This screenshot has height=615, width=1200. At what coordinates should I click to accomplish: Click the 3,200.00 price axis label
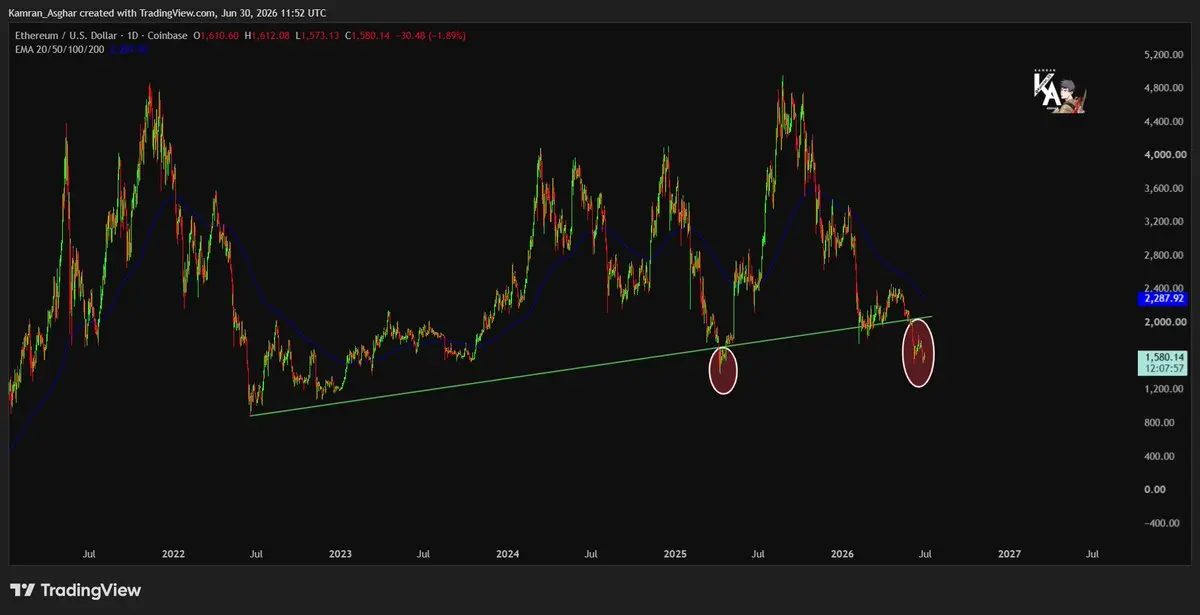point(1165,222)
